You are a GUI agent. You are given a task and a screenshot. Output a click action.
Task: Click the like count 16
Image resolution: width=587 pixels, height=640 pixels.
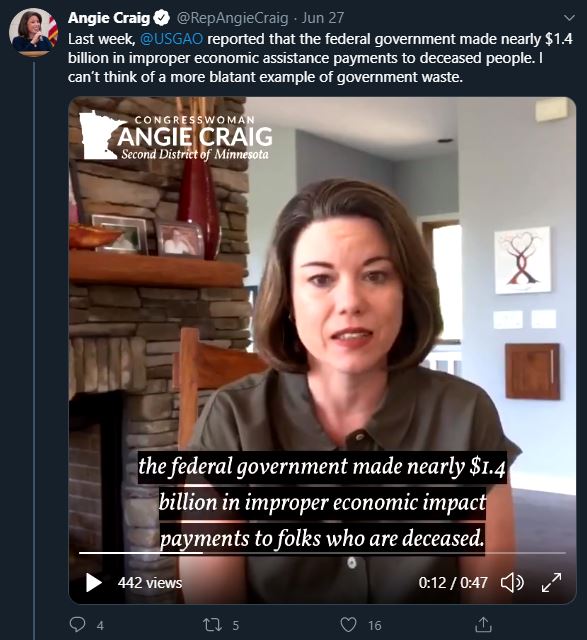[x=375, y=625]
